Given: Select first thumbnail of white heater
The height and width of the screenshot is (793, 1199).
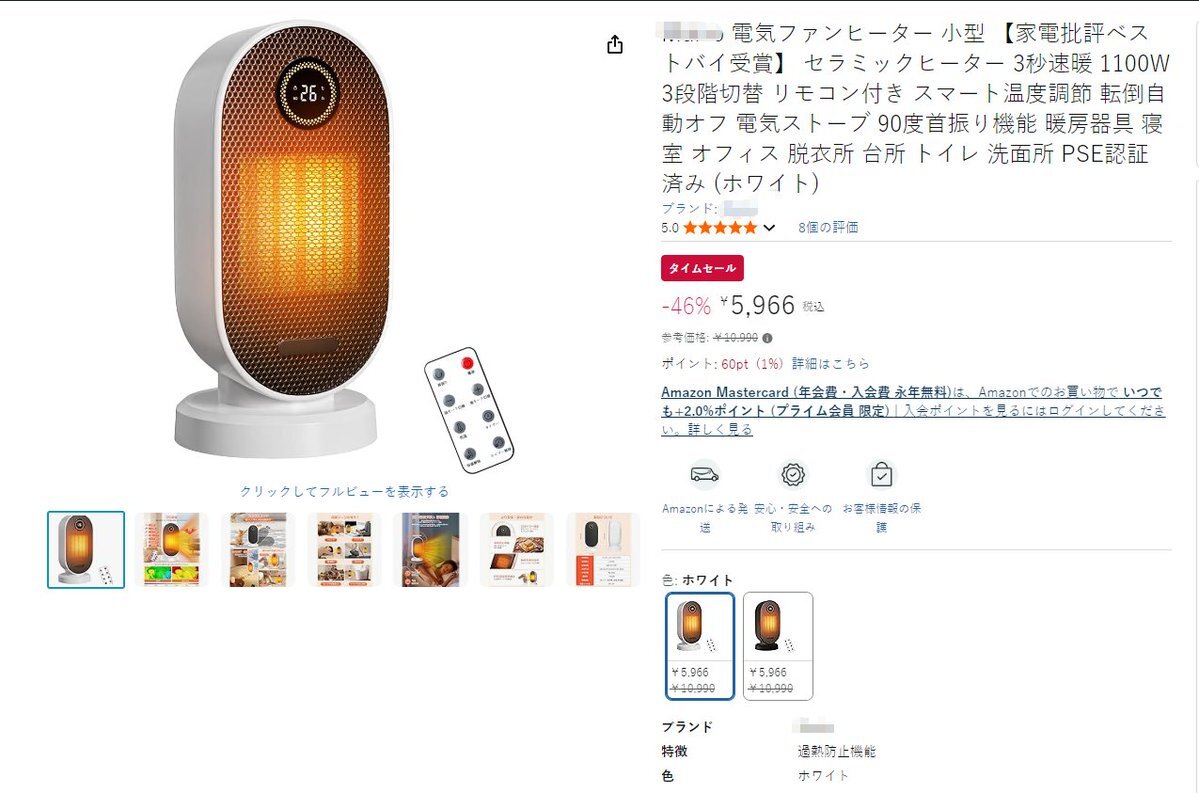Looking at the screenshot, I should (86, 550).
